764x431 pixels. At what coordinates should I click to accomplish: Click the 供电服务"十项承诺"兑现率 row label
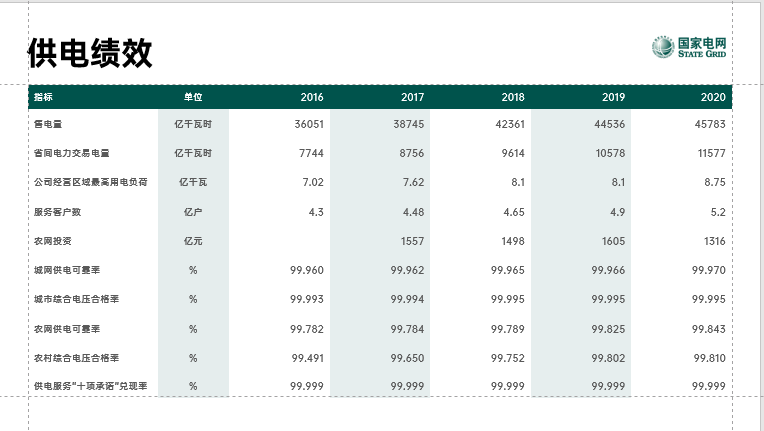tap(91, 386)
